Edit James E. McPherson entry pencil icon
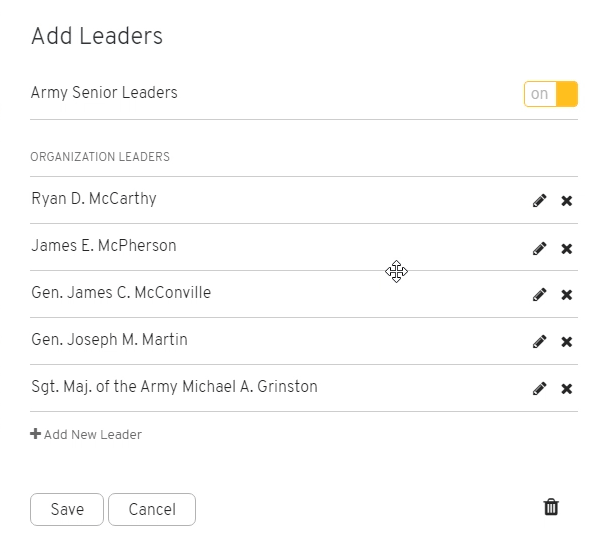 pos(539,248)
